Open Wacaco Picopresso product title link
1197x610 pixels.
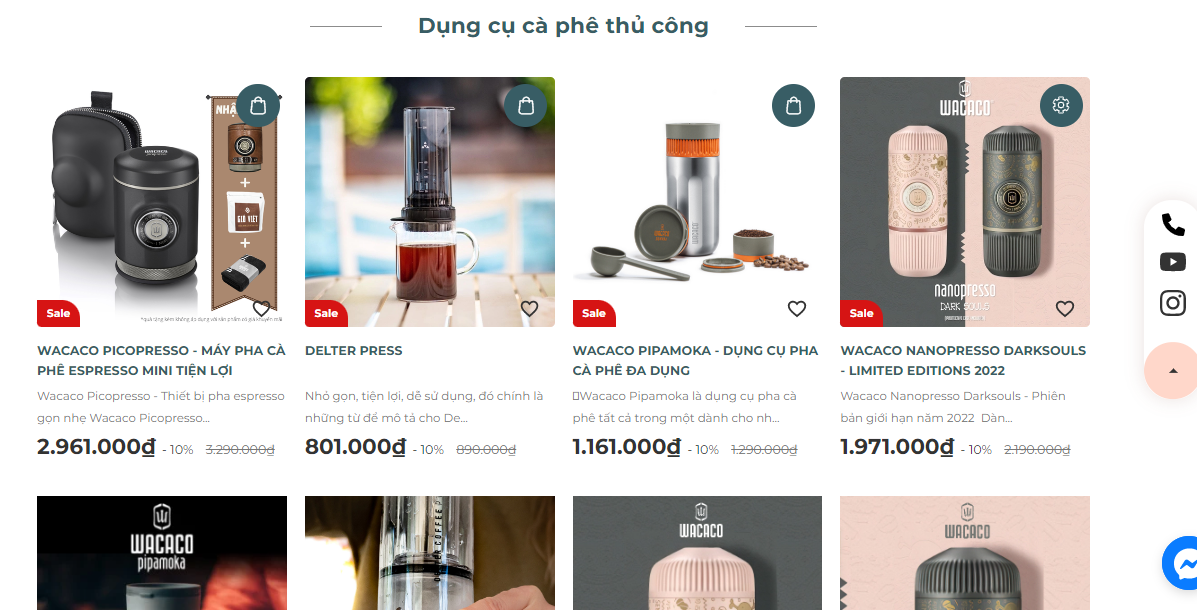coord(161,360)
